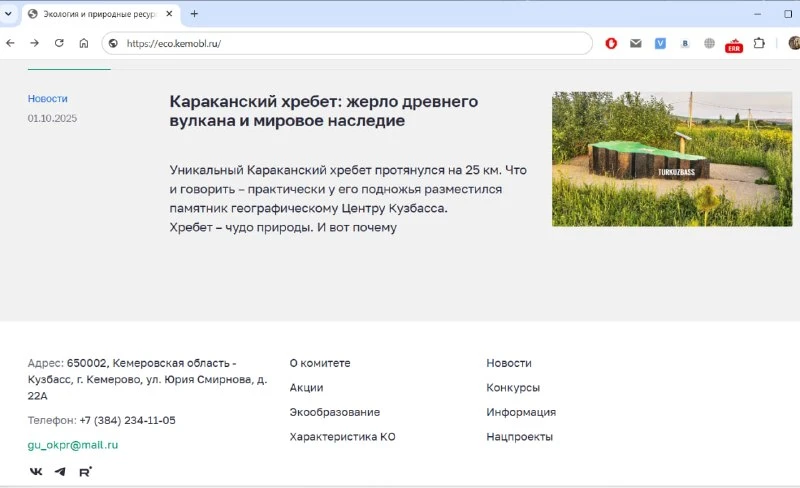Open the Telegram icon in footer
This screenshot has height=488, width=800.
click(x=60, y=471)
